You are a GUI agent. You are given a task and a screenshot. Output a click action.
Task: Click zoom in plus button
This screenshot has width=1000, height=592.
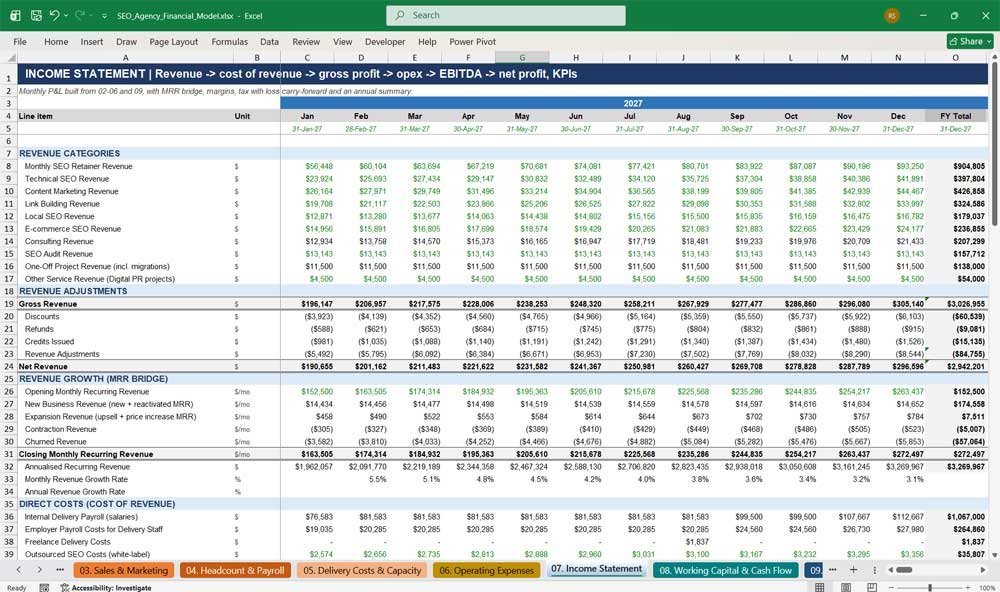point(969,588)
